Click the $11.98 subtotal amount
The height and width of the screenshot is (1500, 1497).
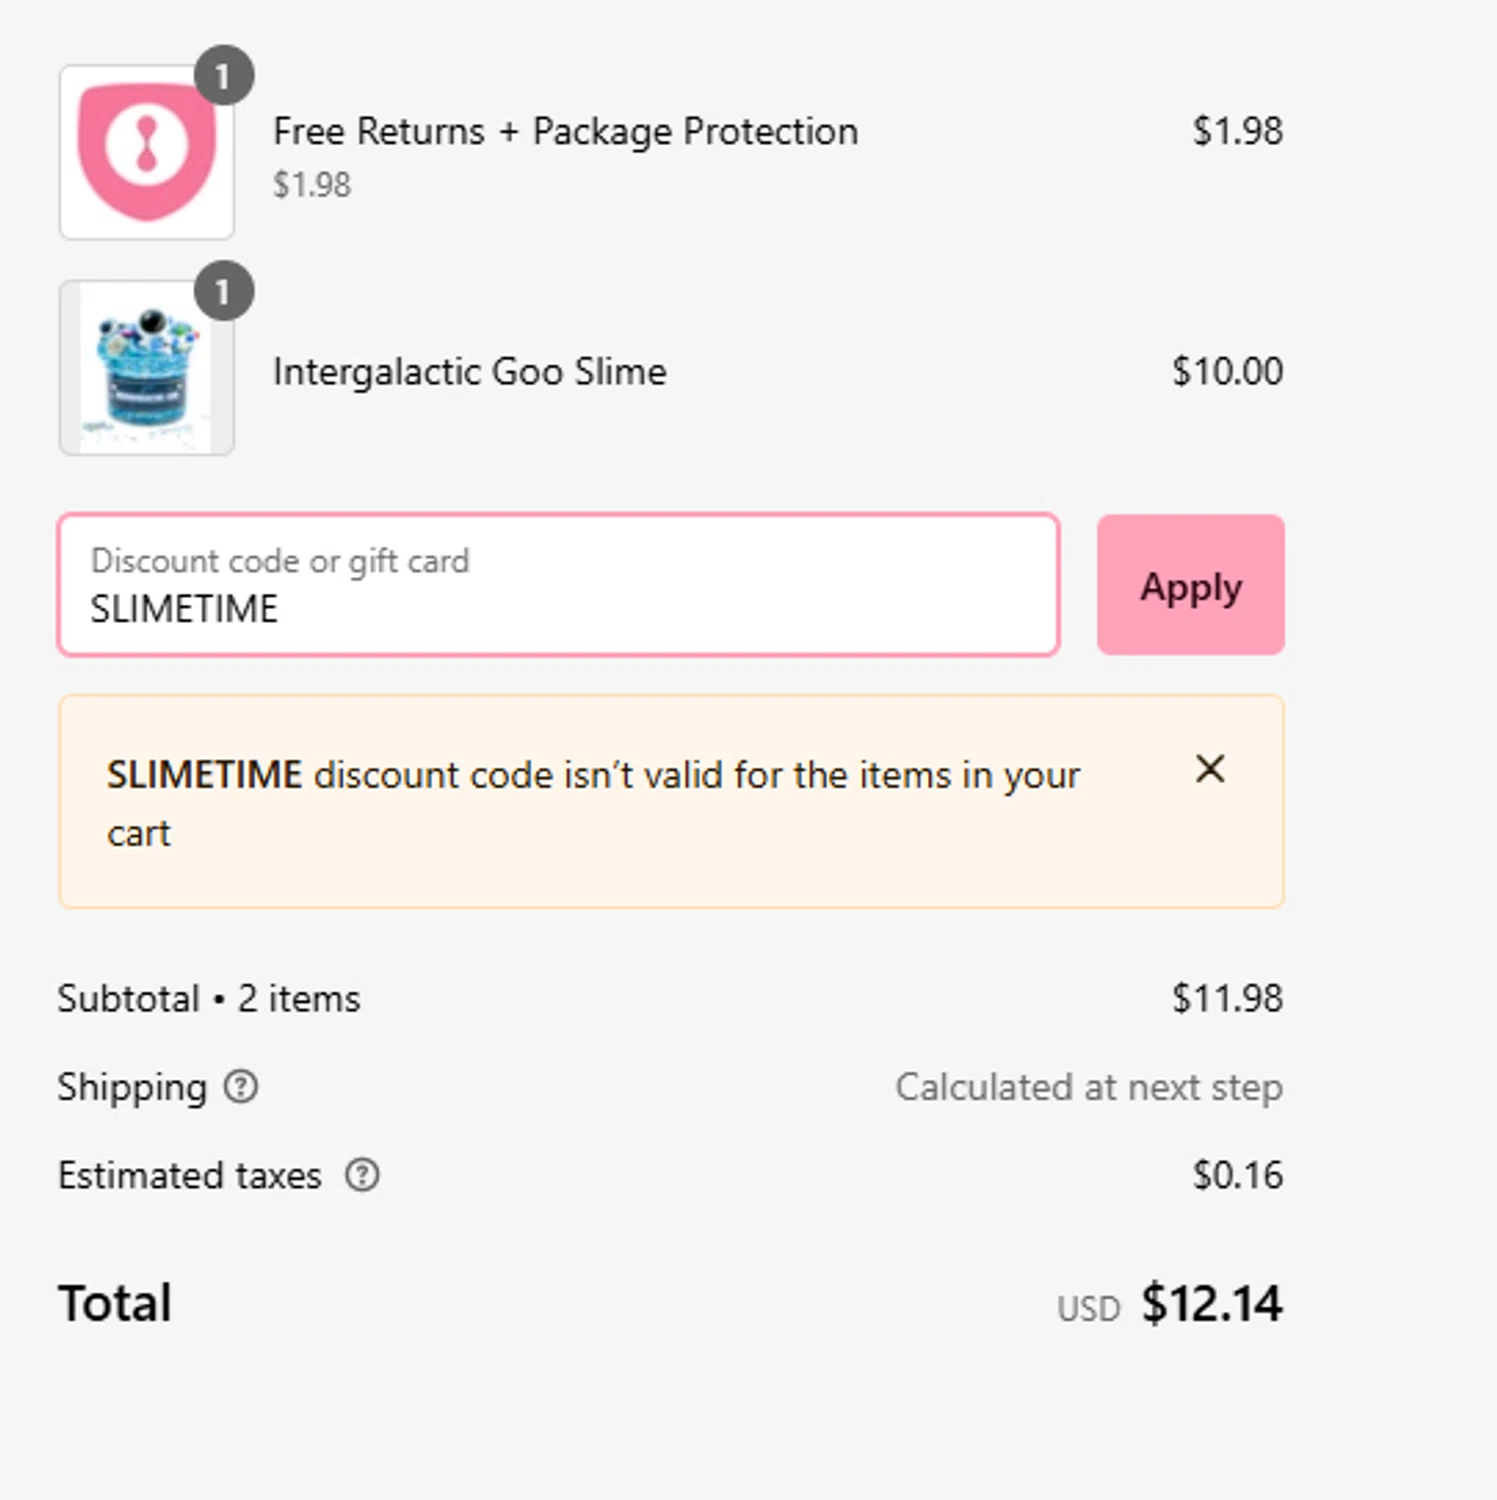point(1227,999)
